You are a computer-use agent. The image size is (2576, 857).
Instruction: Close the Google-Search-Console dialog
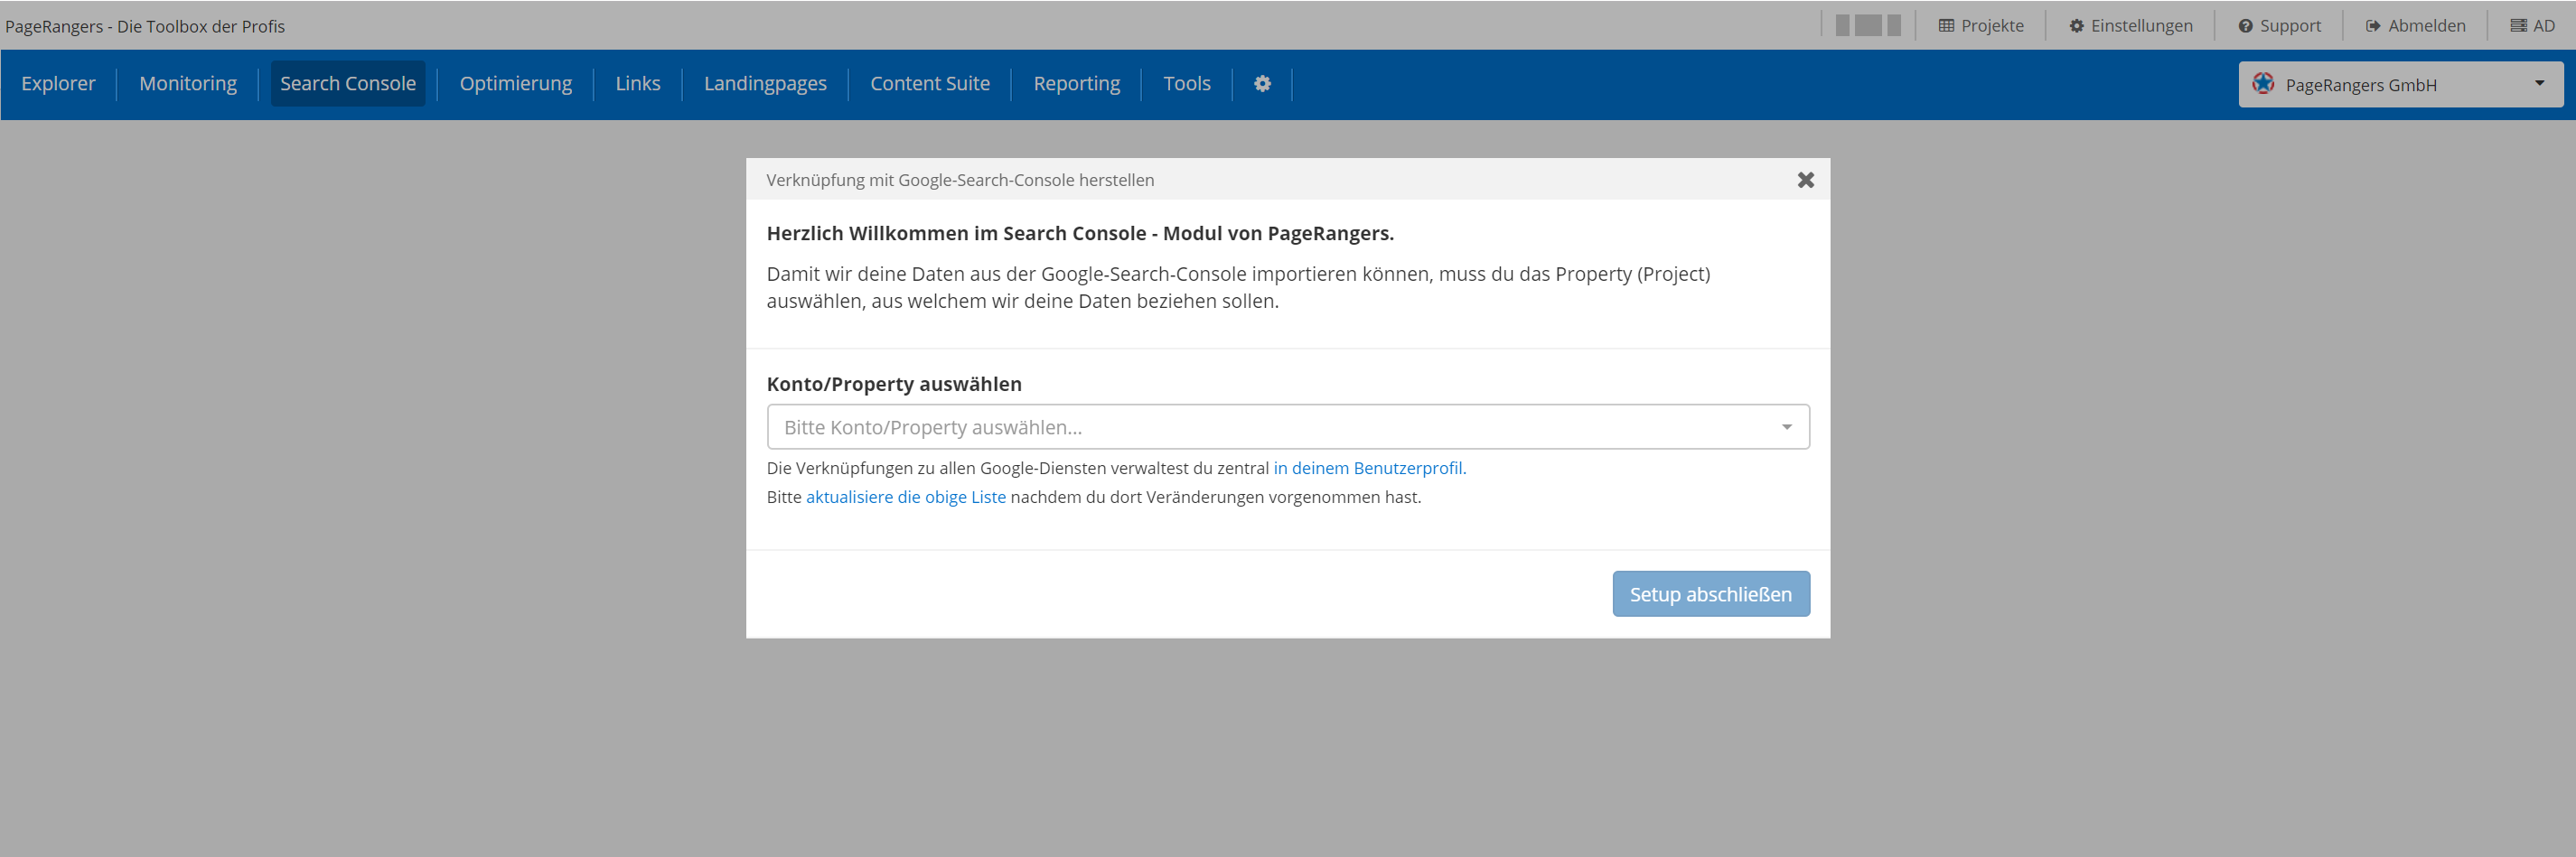click(x=1805, y=180)
